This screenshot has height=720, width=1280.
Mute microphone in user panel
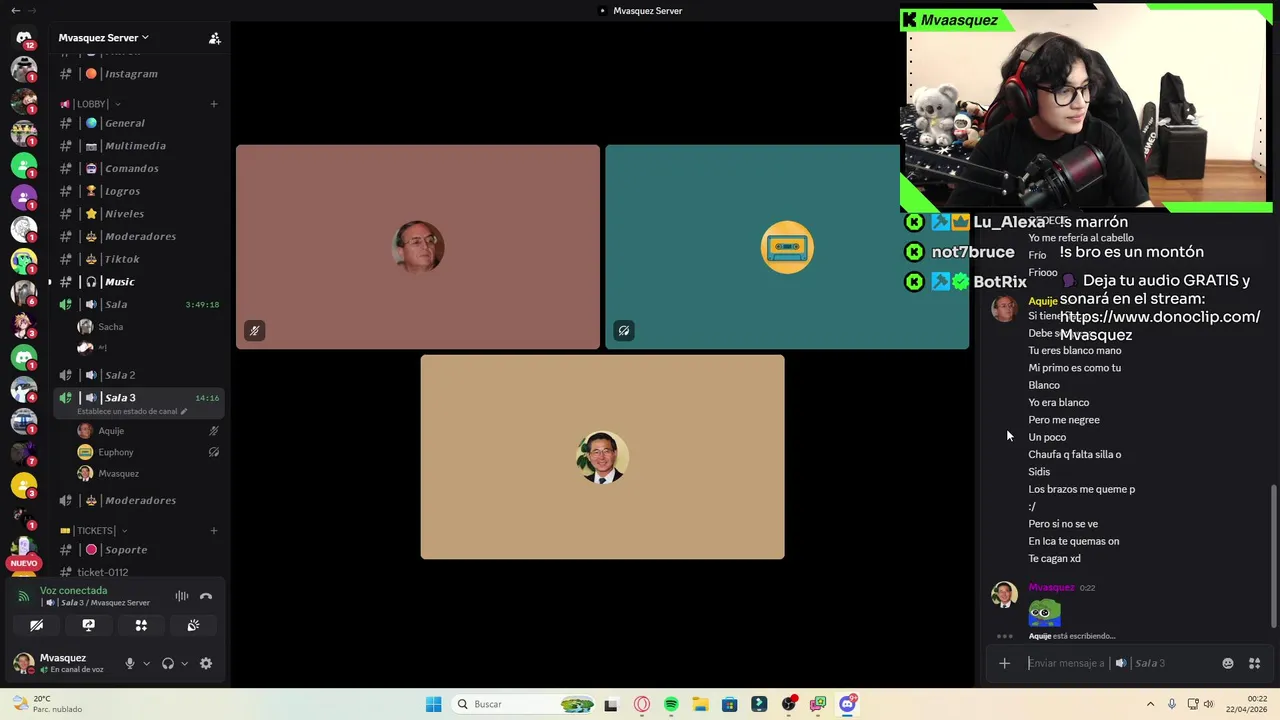tap(129, 663)
